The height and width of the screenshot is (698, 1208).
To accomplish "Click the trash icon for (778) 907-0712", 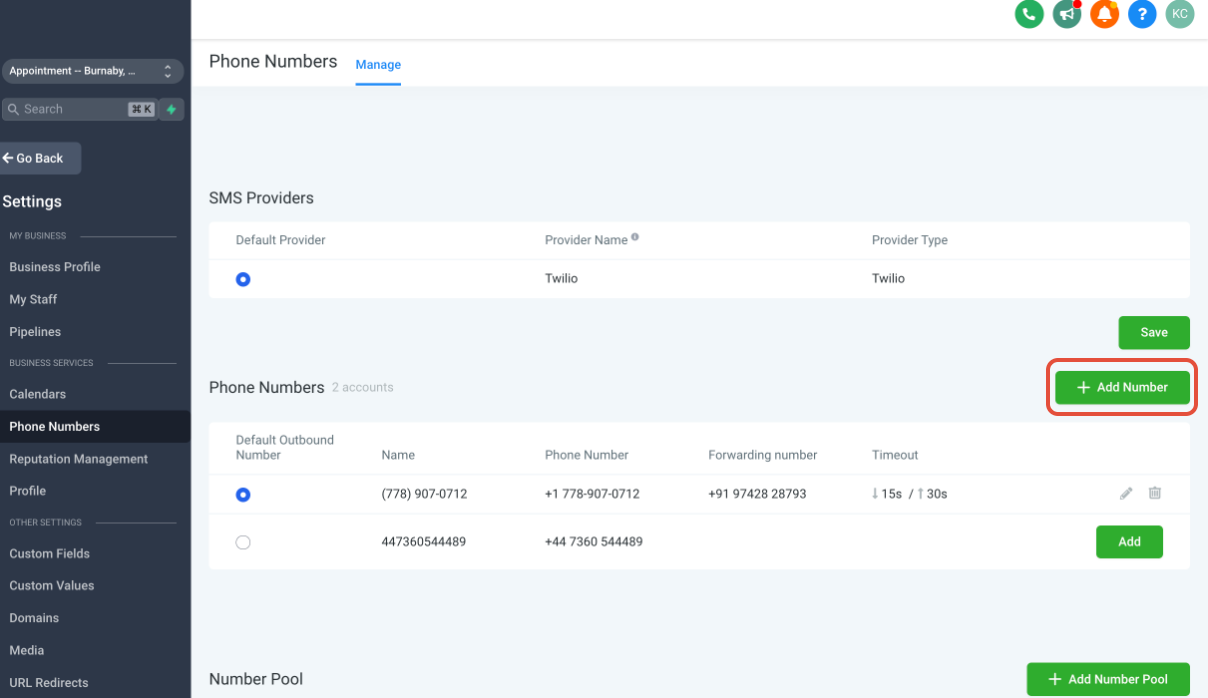I will point(1155,493).
